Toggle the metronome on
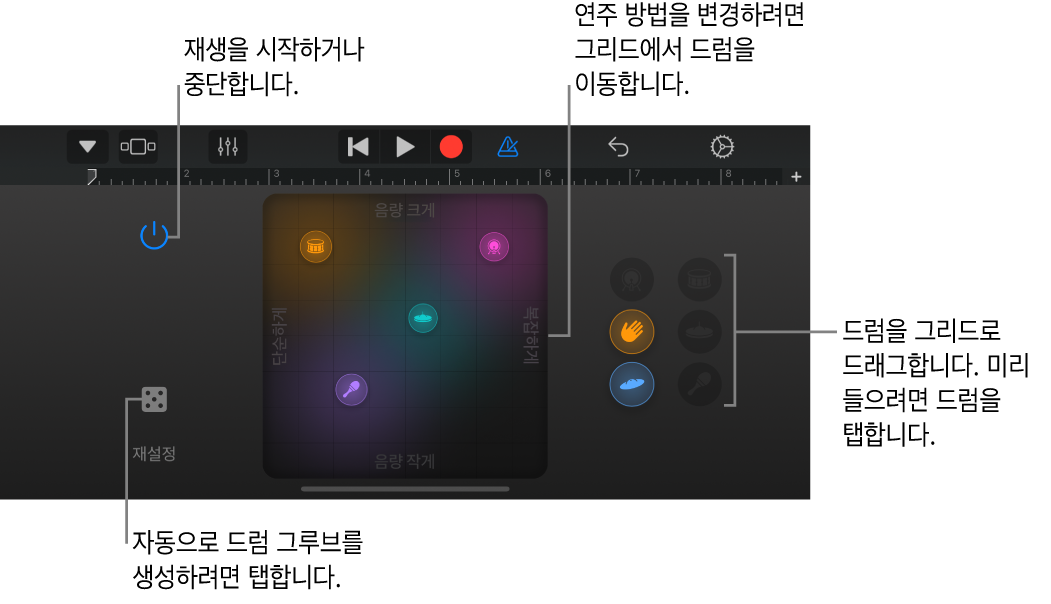Viewport: 1051px width, 604px height. pos(508,146)
